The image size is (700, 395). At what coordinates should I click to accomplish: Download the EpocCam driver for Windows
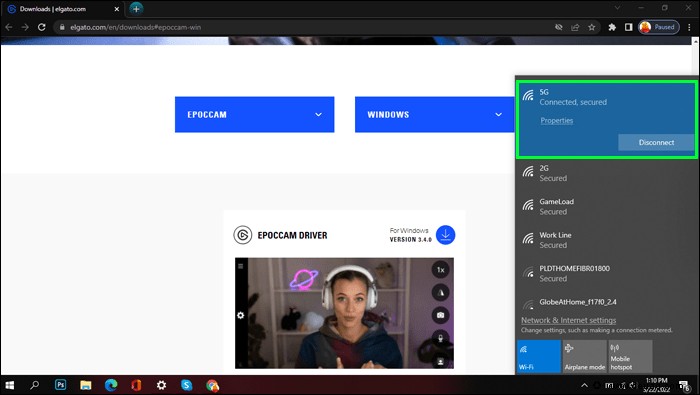[x=445, y=235]
